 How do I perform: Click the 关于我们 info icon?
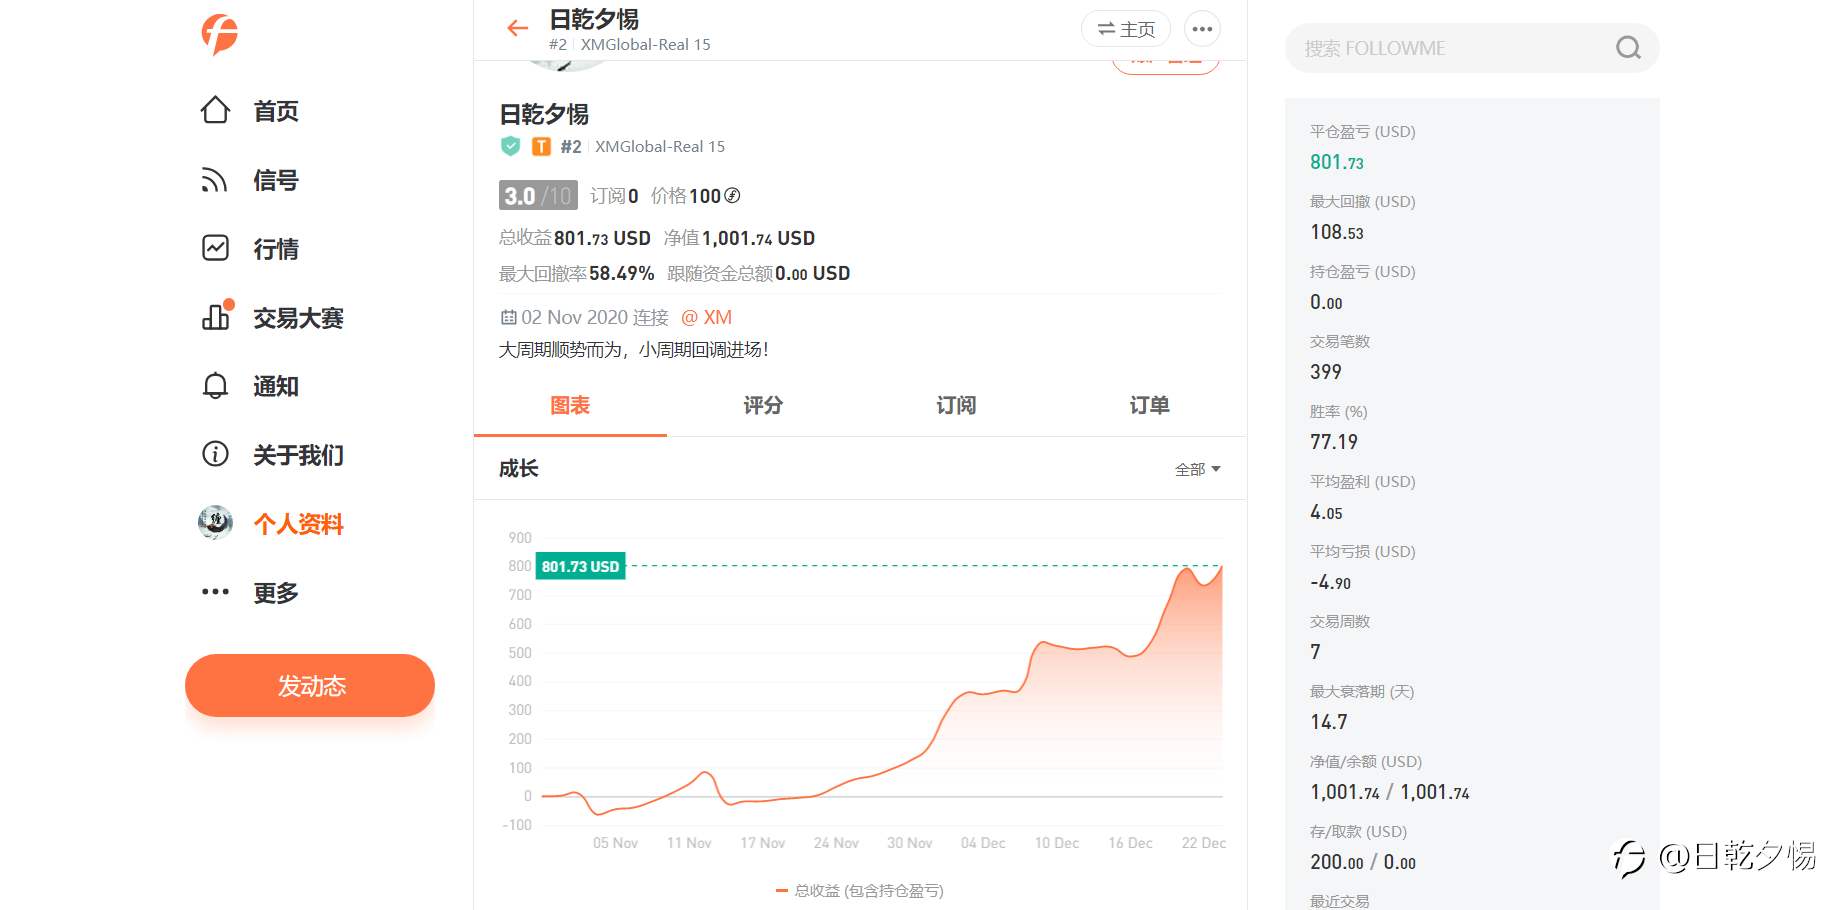click(x=215, y=455)
